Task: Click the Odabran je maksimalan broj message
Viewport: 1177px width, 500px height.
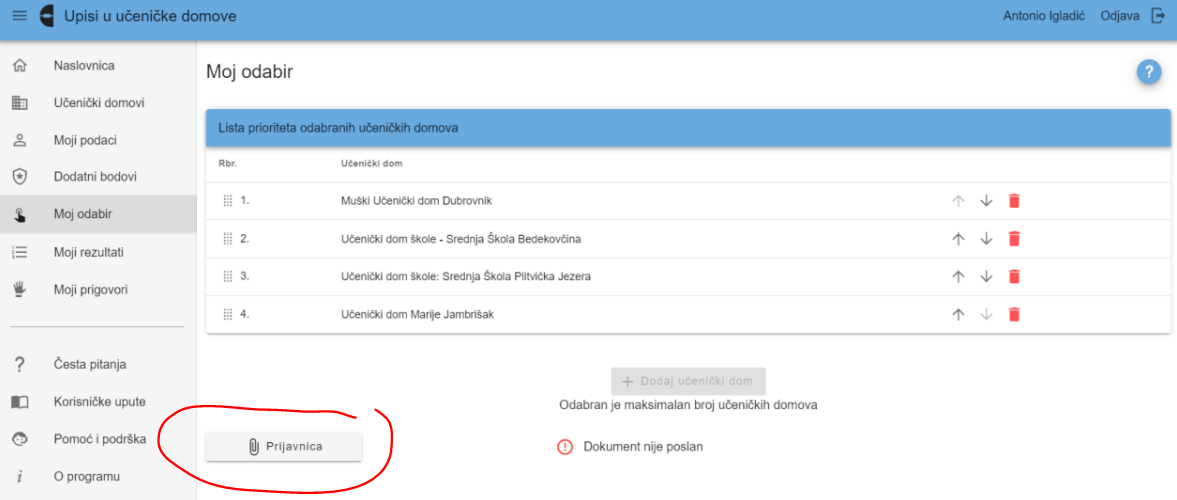Action: pos(688,405)
